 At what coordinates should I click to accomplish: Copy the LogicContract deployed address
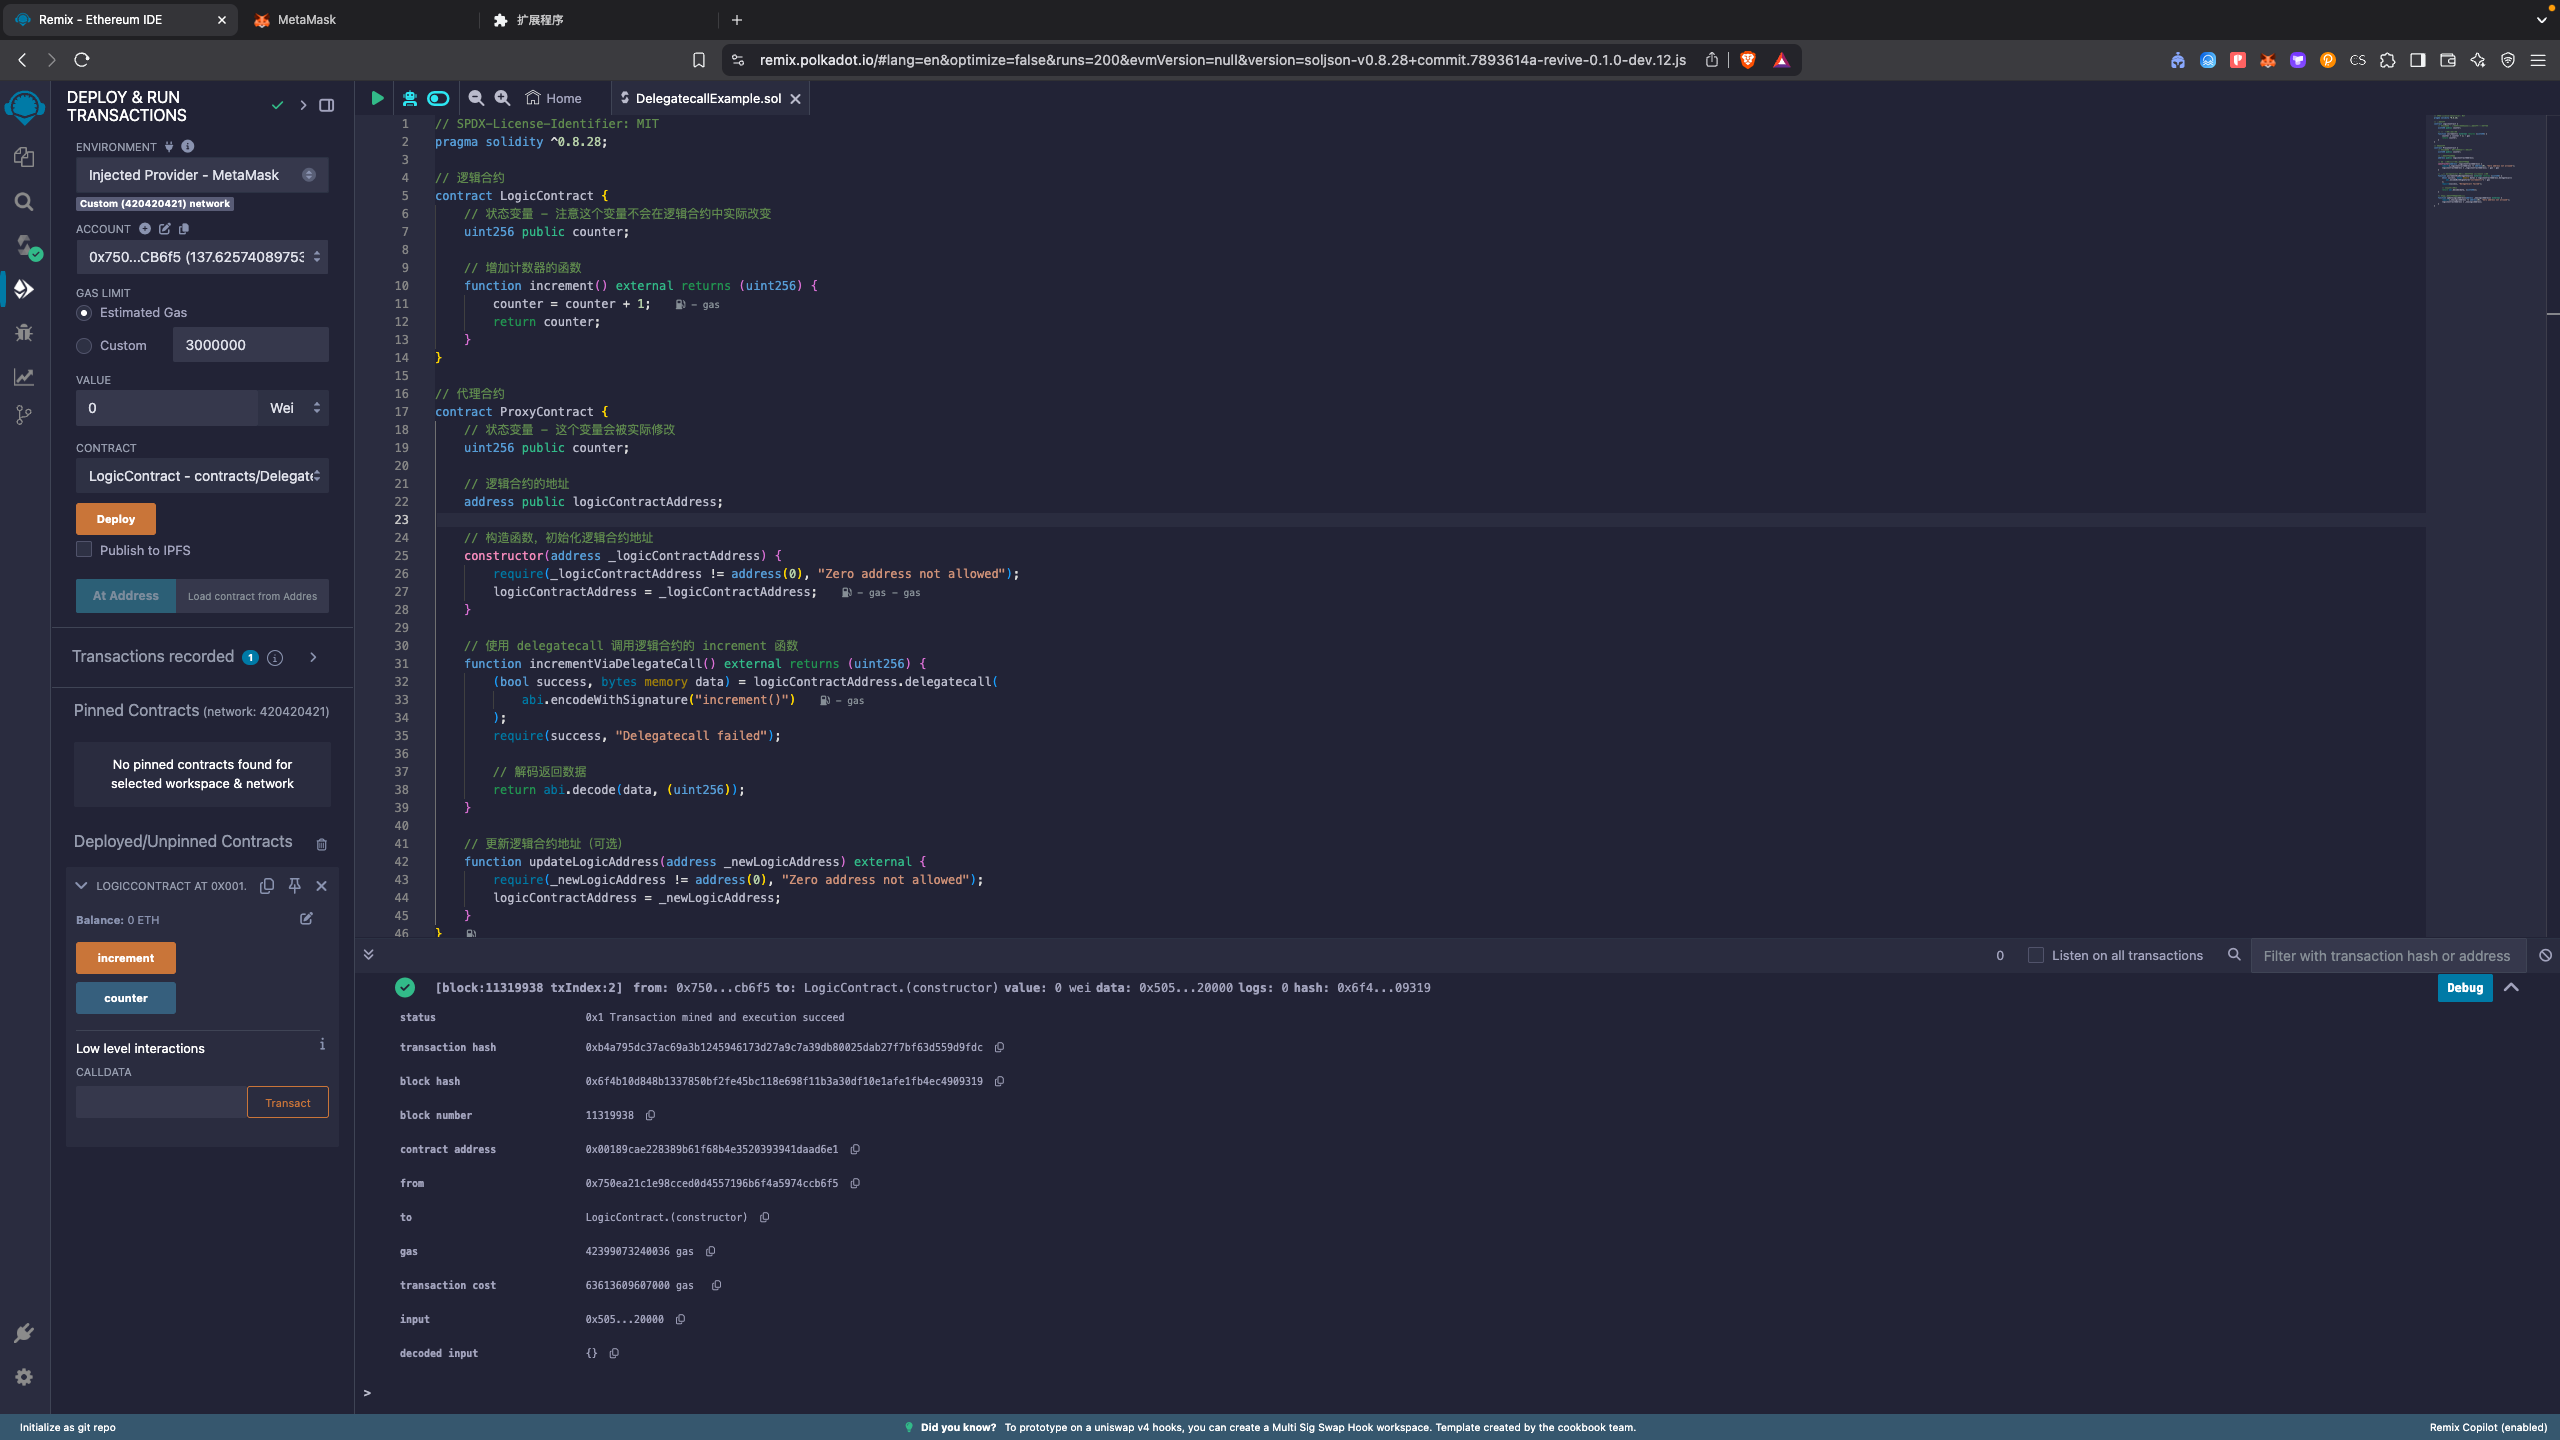pos(267,886)
